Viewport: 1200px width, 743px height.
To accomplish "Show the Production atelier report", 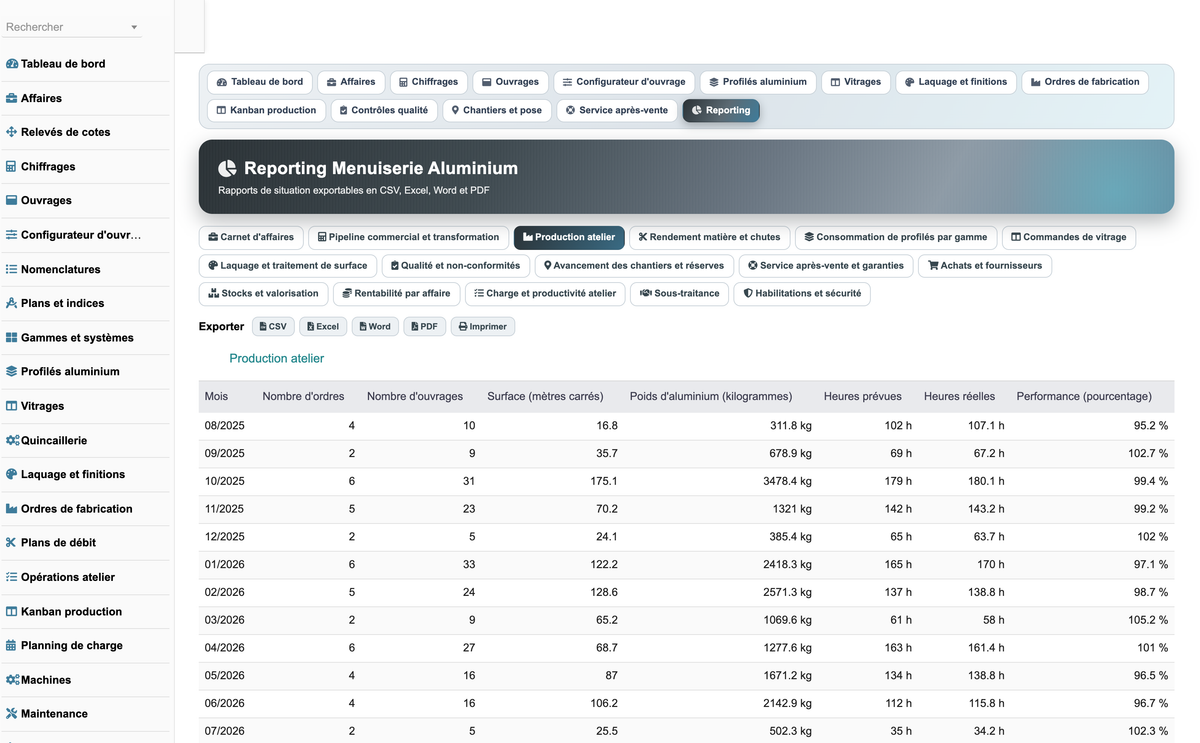I will pyautogui.click(x=569, y=237).
